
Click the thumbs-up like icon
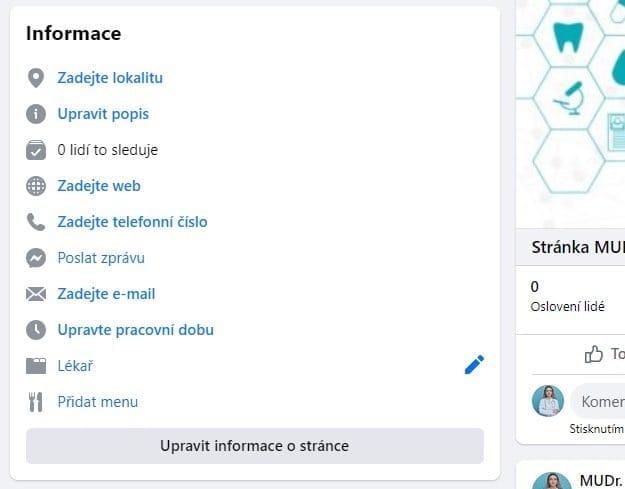(594, 353)
